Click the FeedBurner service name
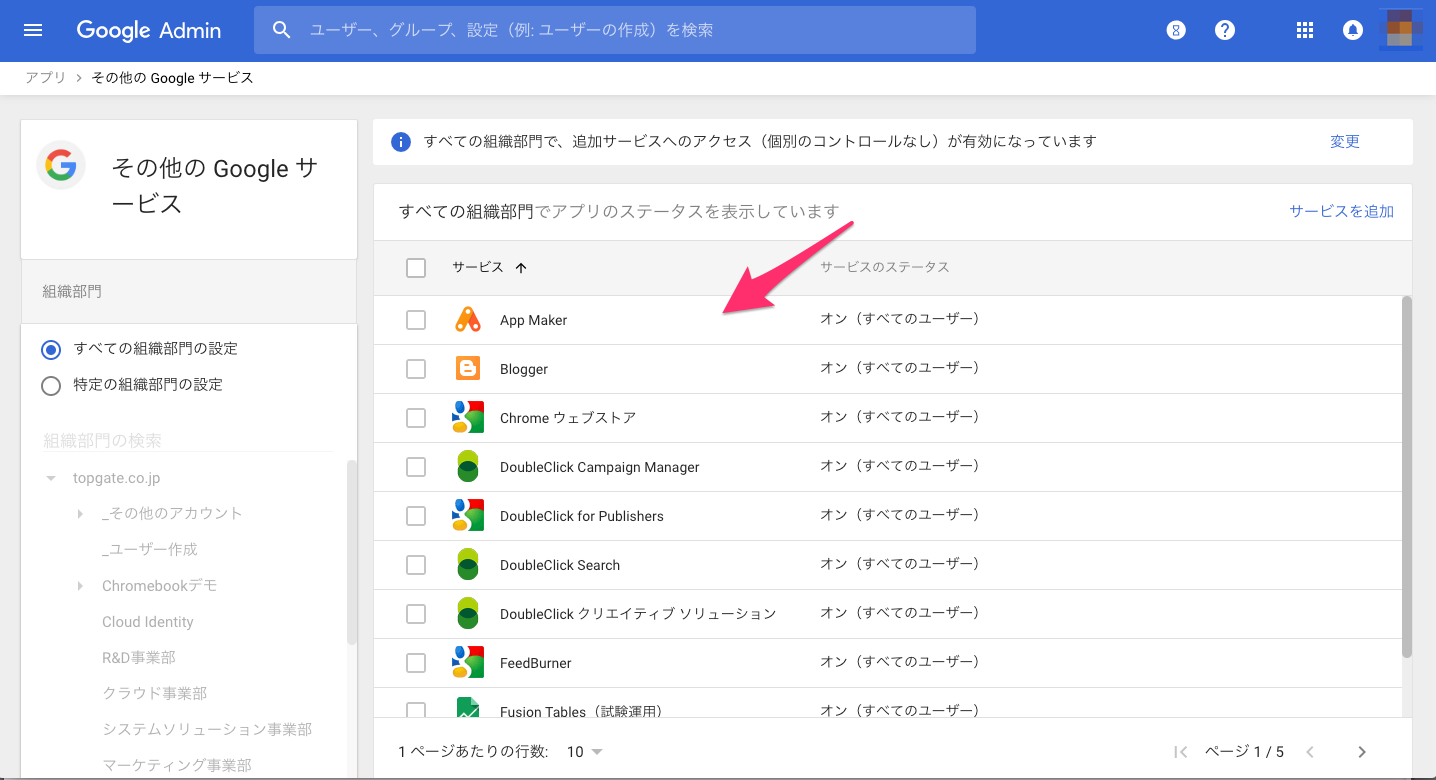Screen dimensions: 1436x780 tap(536, 663)
